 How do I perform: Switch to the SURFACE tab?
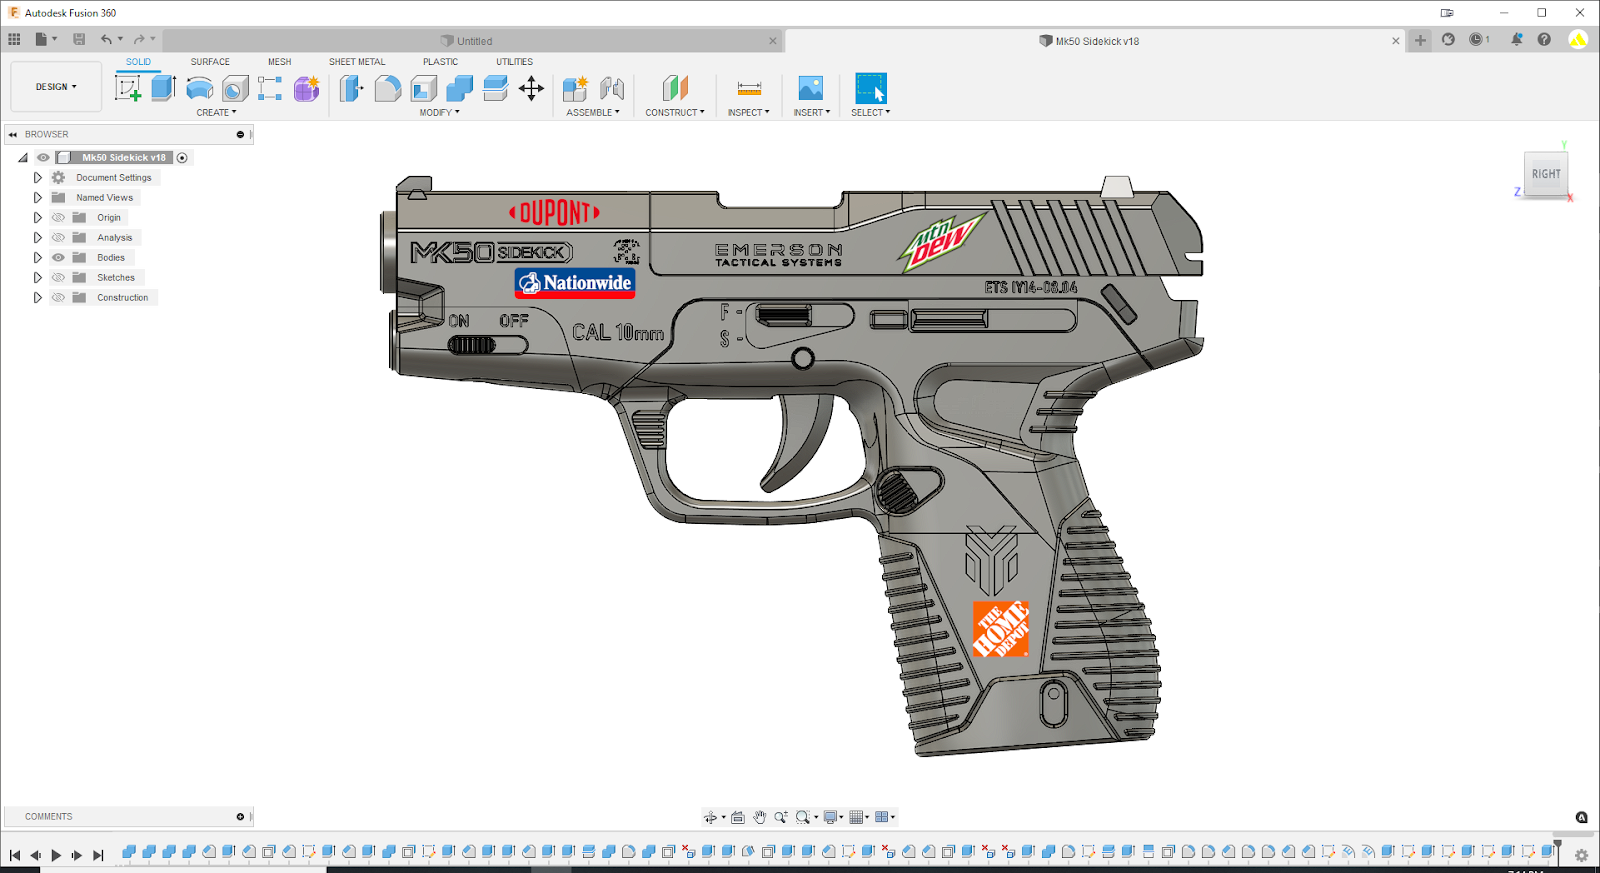[x=210, y=62]
